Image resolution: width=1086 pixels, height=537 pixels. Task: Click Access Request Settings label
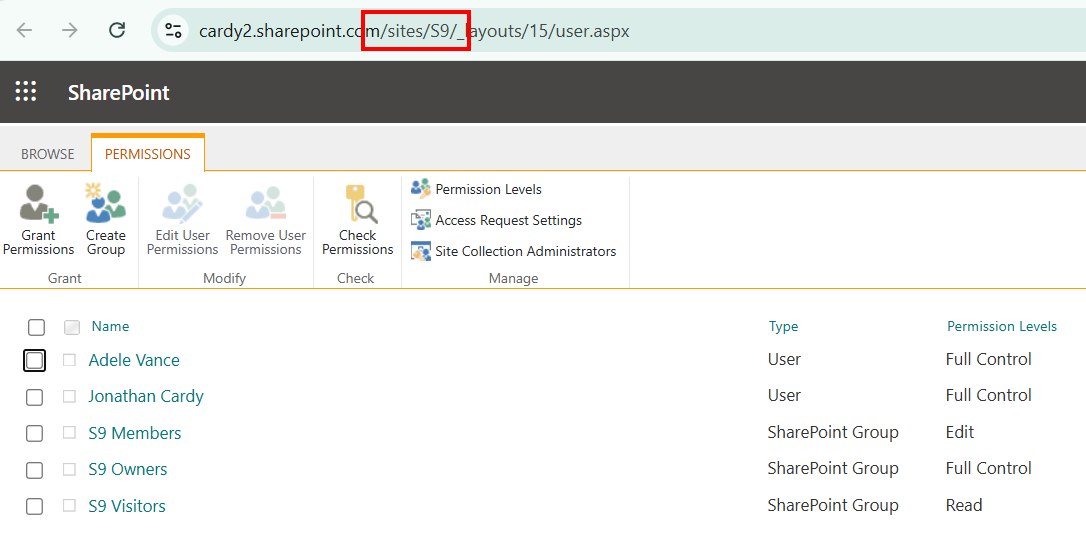click(x=508, y=220)
